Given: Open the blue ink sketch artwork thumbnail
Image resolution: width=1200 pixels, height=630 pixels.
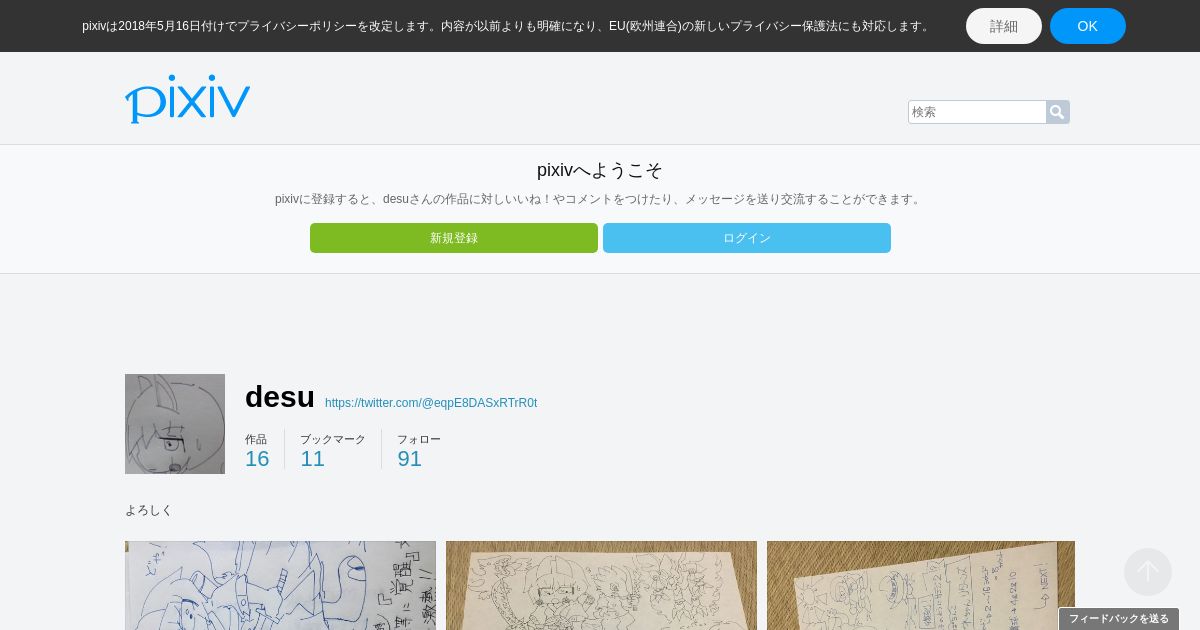Looking at the screenshot, I should point(280,585).
